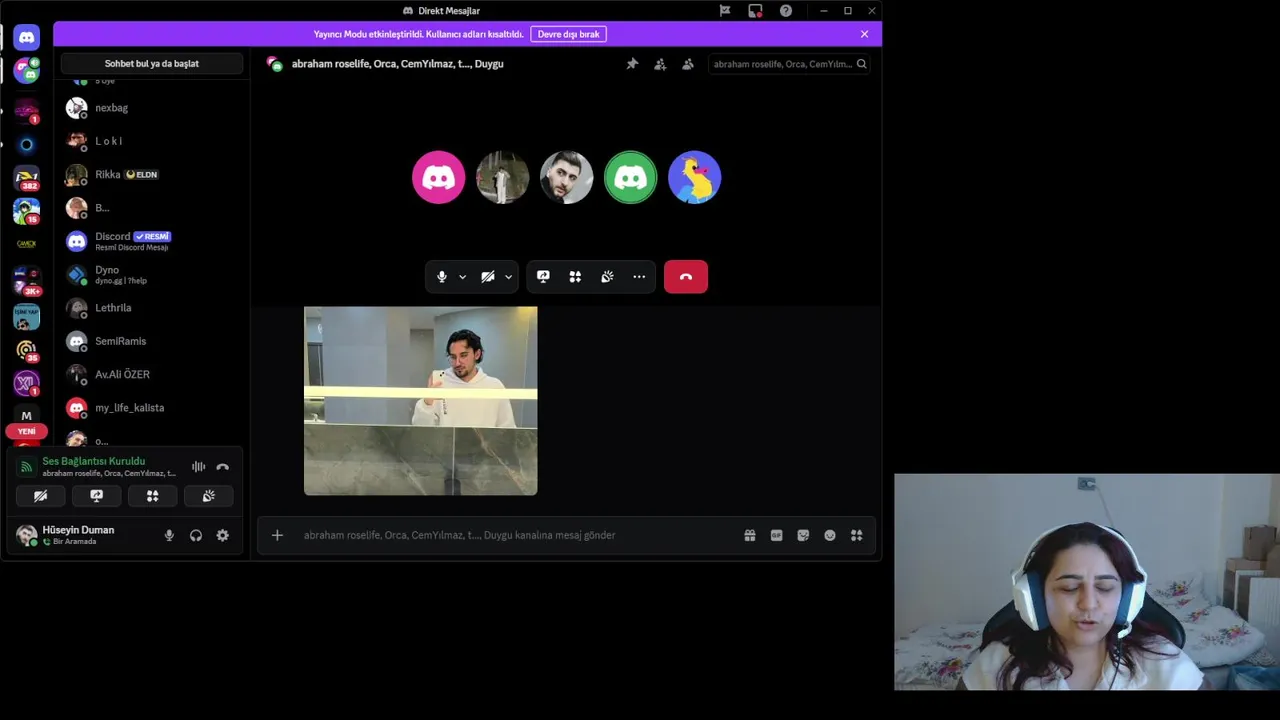Open the inbox flag icon in the title bar

(x=725, y=10)
